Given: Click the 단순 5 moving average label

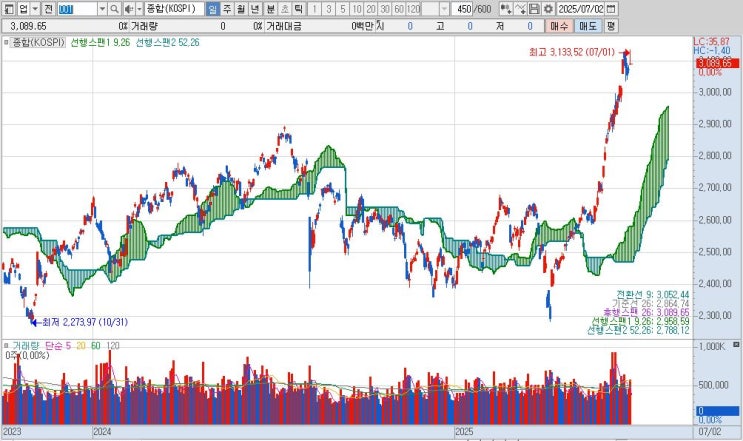Looking at the screenshot, I should 58,346.
